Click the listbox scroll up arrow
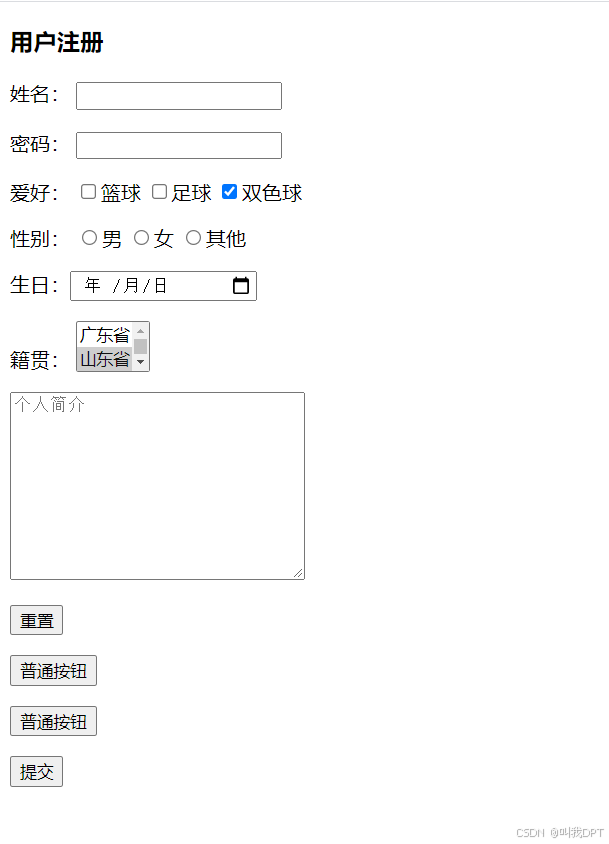Screen dimensions: 609x844 pos(141,330)
